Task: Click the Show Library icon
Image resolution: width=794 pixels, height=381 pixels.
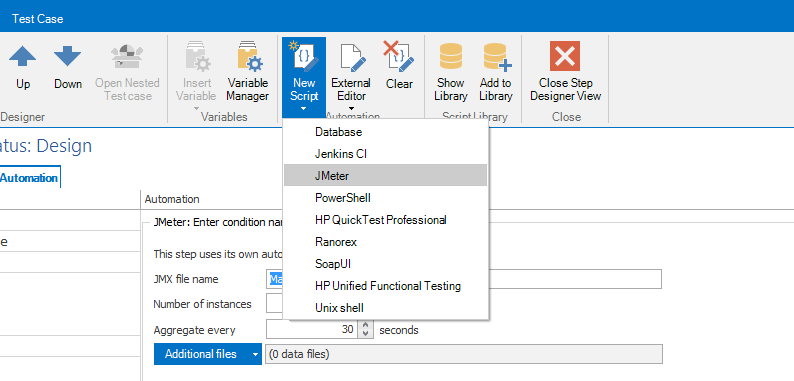Action: coord(451,57)
